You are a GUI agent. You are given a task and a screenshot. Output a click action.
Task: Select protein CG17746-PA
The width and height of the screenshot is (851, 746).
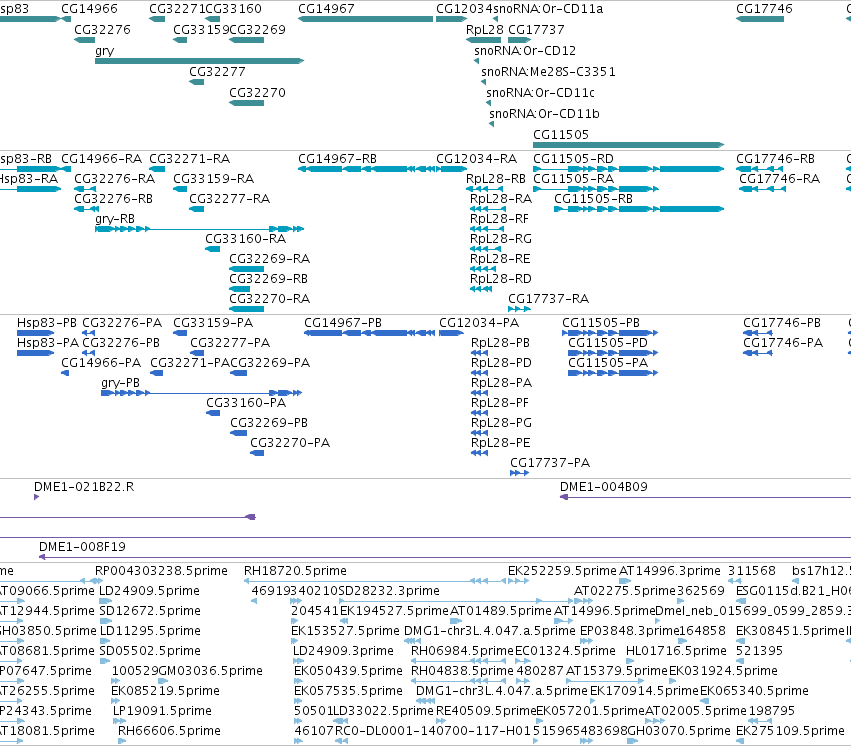pos(783,343)
